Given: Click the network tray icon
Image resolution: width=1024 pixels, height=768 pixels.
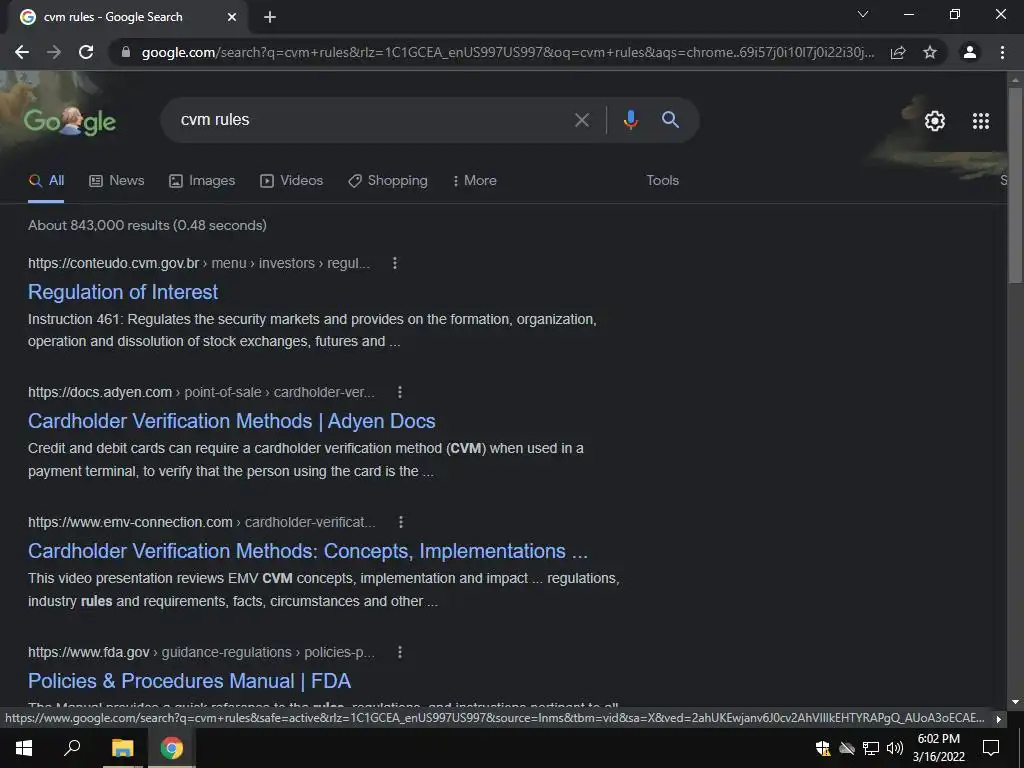Looking at the screenshot, I should (x=871, y=748).
